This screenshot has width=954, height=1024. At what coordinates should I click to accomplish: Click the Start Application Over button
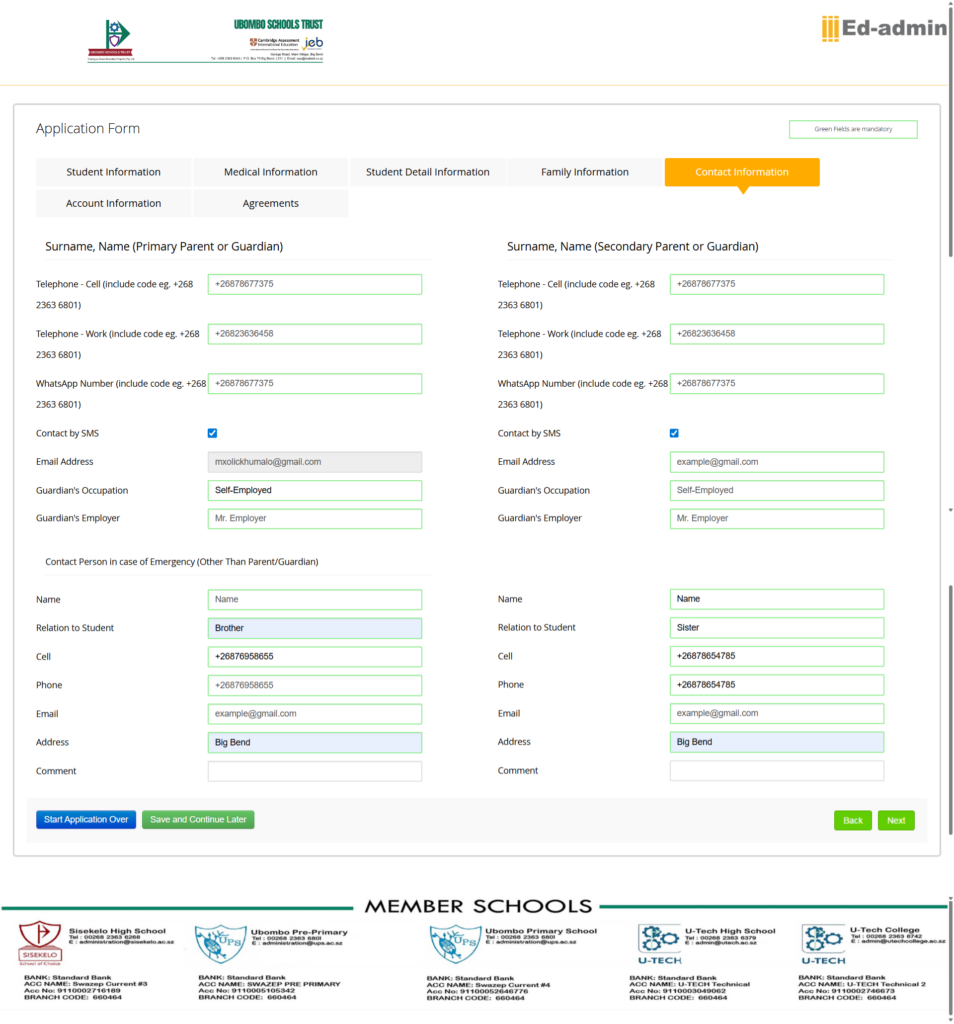click(x=86, y=820)
